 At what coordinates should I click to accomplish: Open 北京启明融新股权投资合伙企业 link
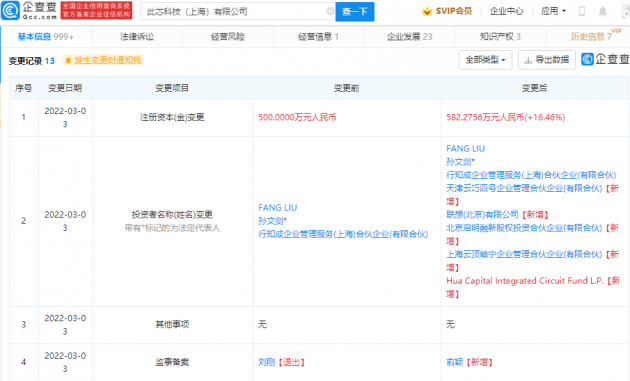click(524, 228)
